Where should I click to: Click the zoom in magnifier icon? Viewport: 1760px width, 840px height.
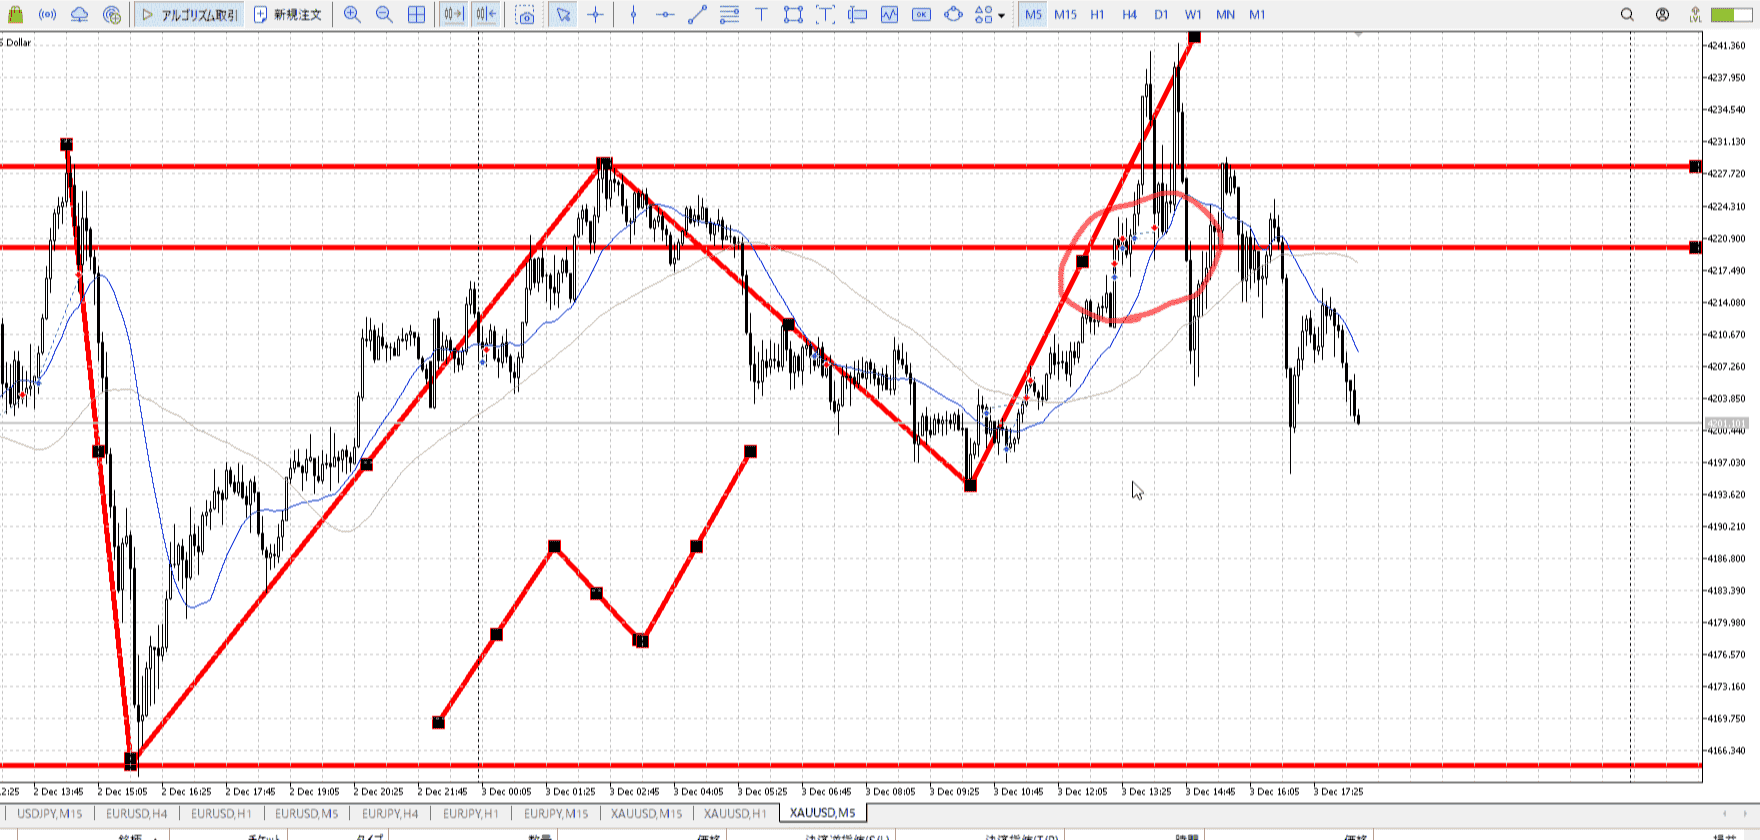click(352, 15)
